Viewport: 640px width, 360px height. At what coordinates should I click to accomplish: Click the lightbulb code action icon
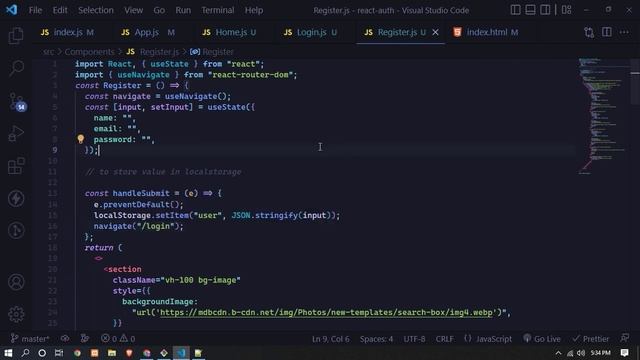80,139
